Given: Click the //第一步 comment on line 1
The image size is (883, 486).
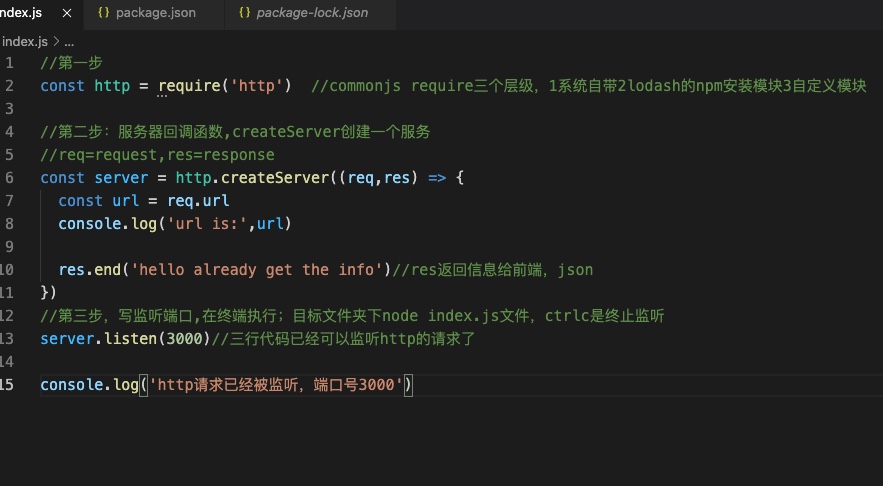Looking at the screenshot, I should click(71, 63).
